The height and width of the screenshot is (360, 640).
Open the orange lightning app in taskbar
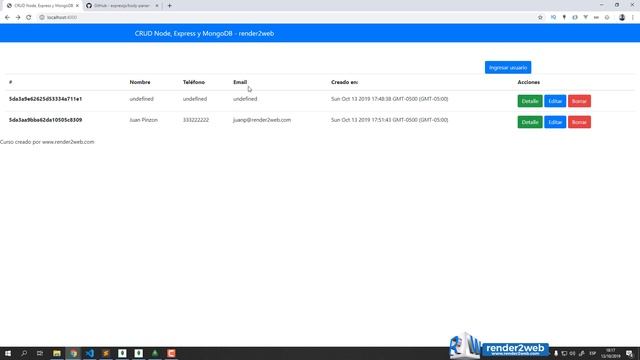[106, 353]
